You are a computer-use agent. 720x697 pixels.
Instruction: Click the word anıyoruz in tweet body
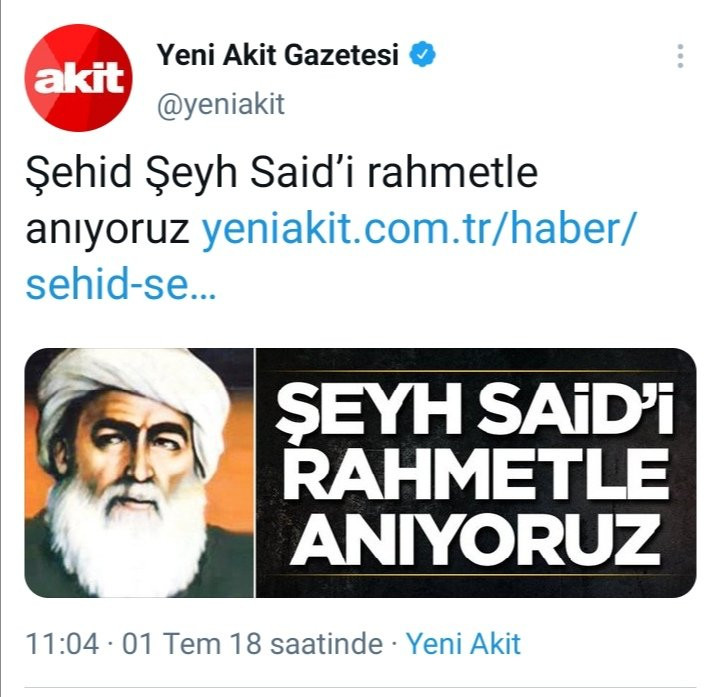tap(107, 230)
